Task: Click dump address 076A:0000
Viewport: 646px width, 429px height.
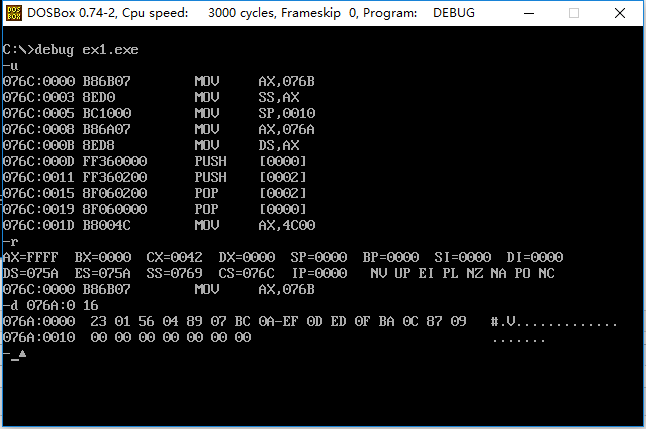Action: click(39, 321)
